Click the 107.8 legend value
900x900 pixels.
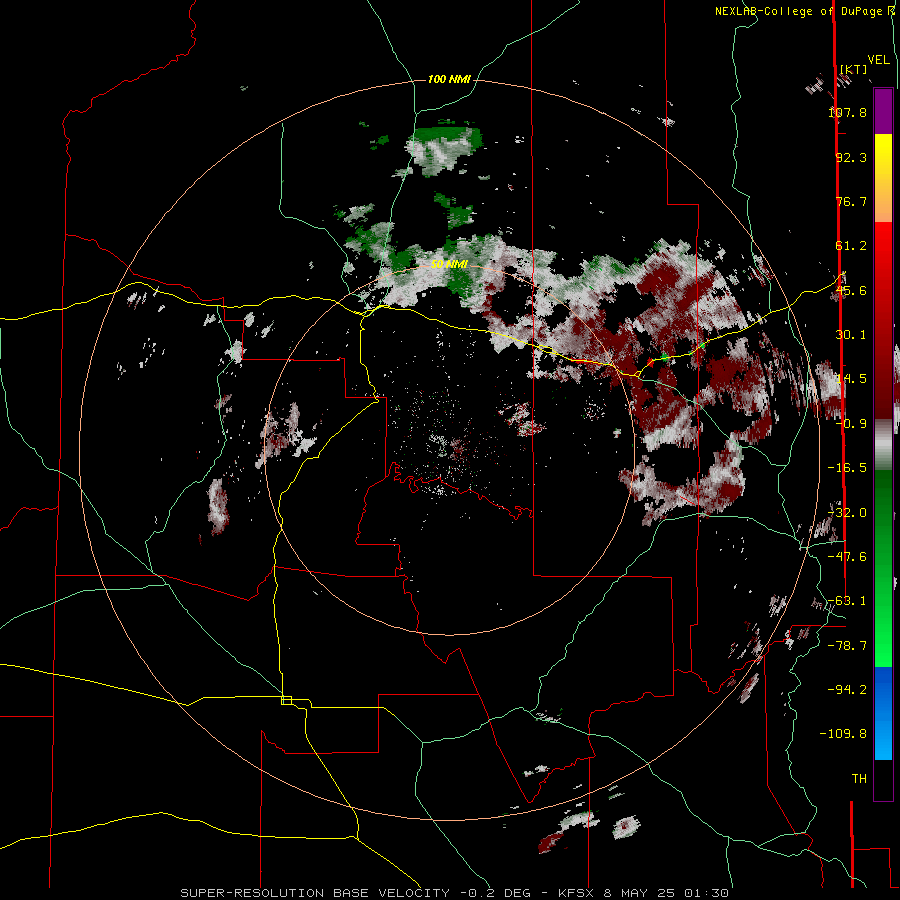pos(847,112)
